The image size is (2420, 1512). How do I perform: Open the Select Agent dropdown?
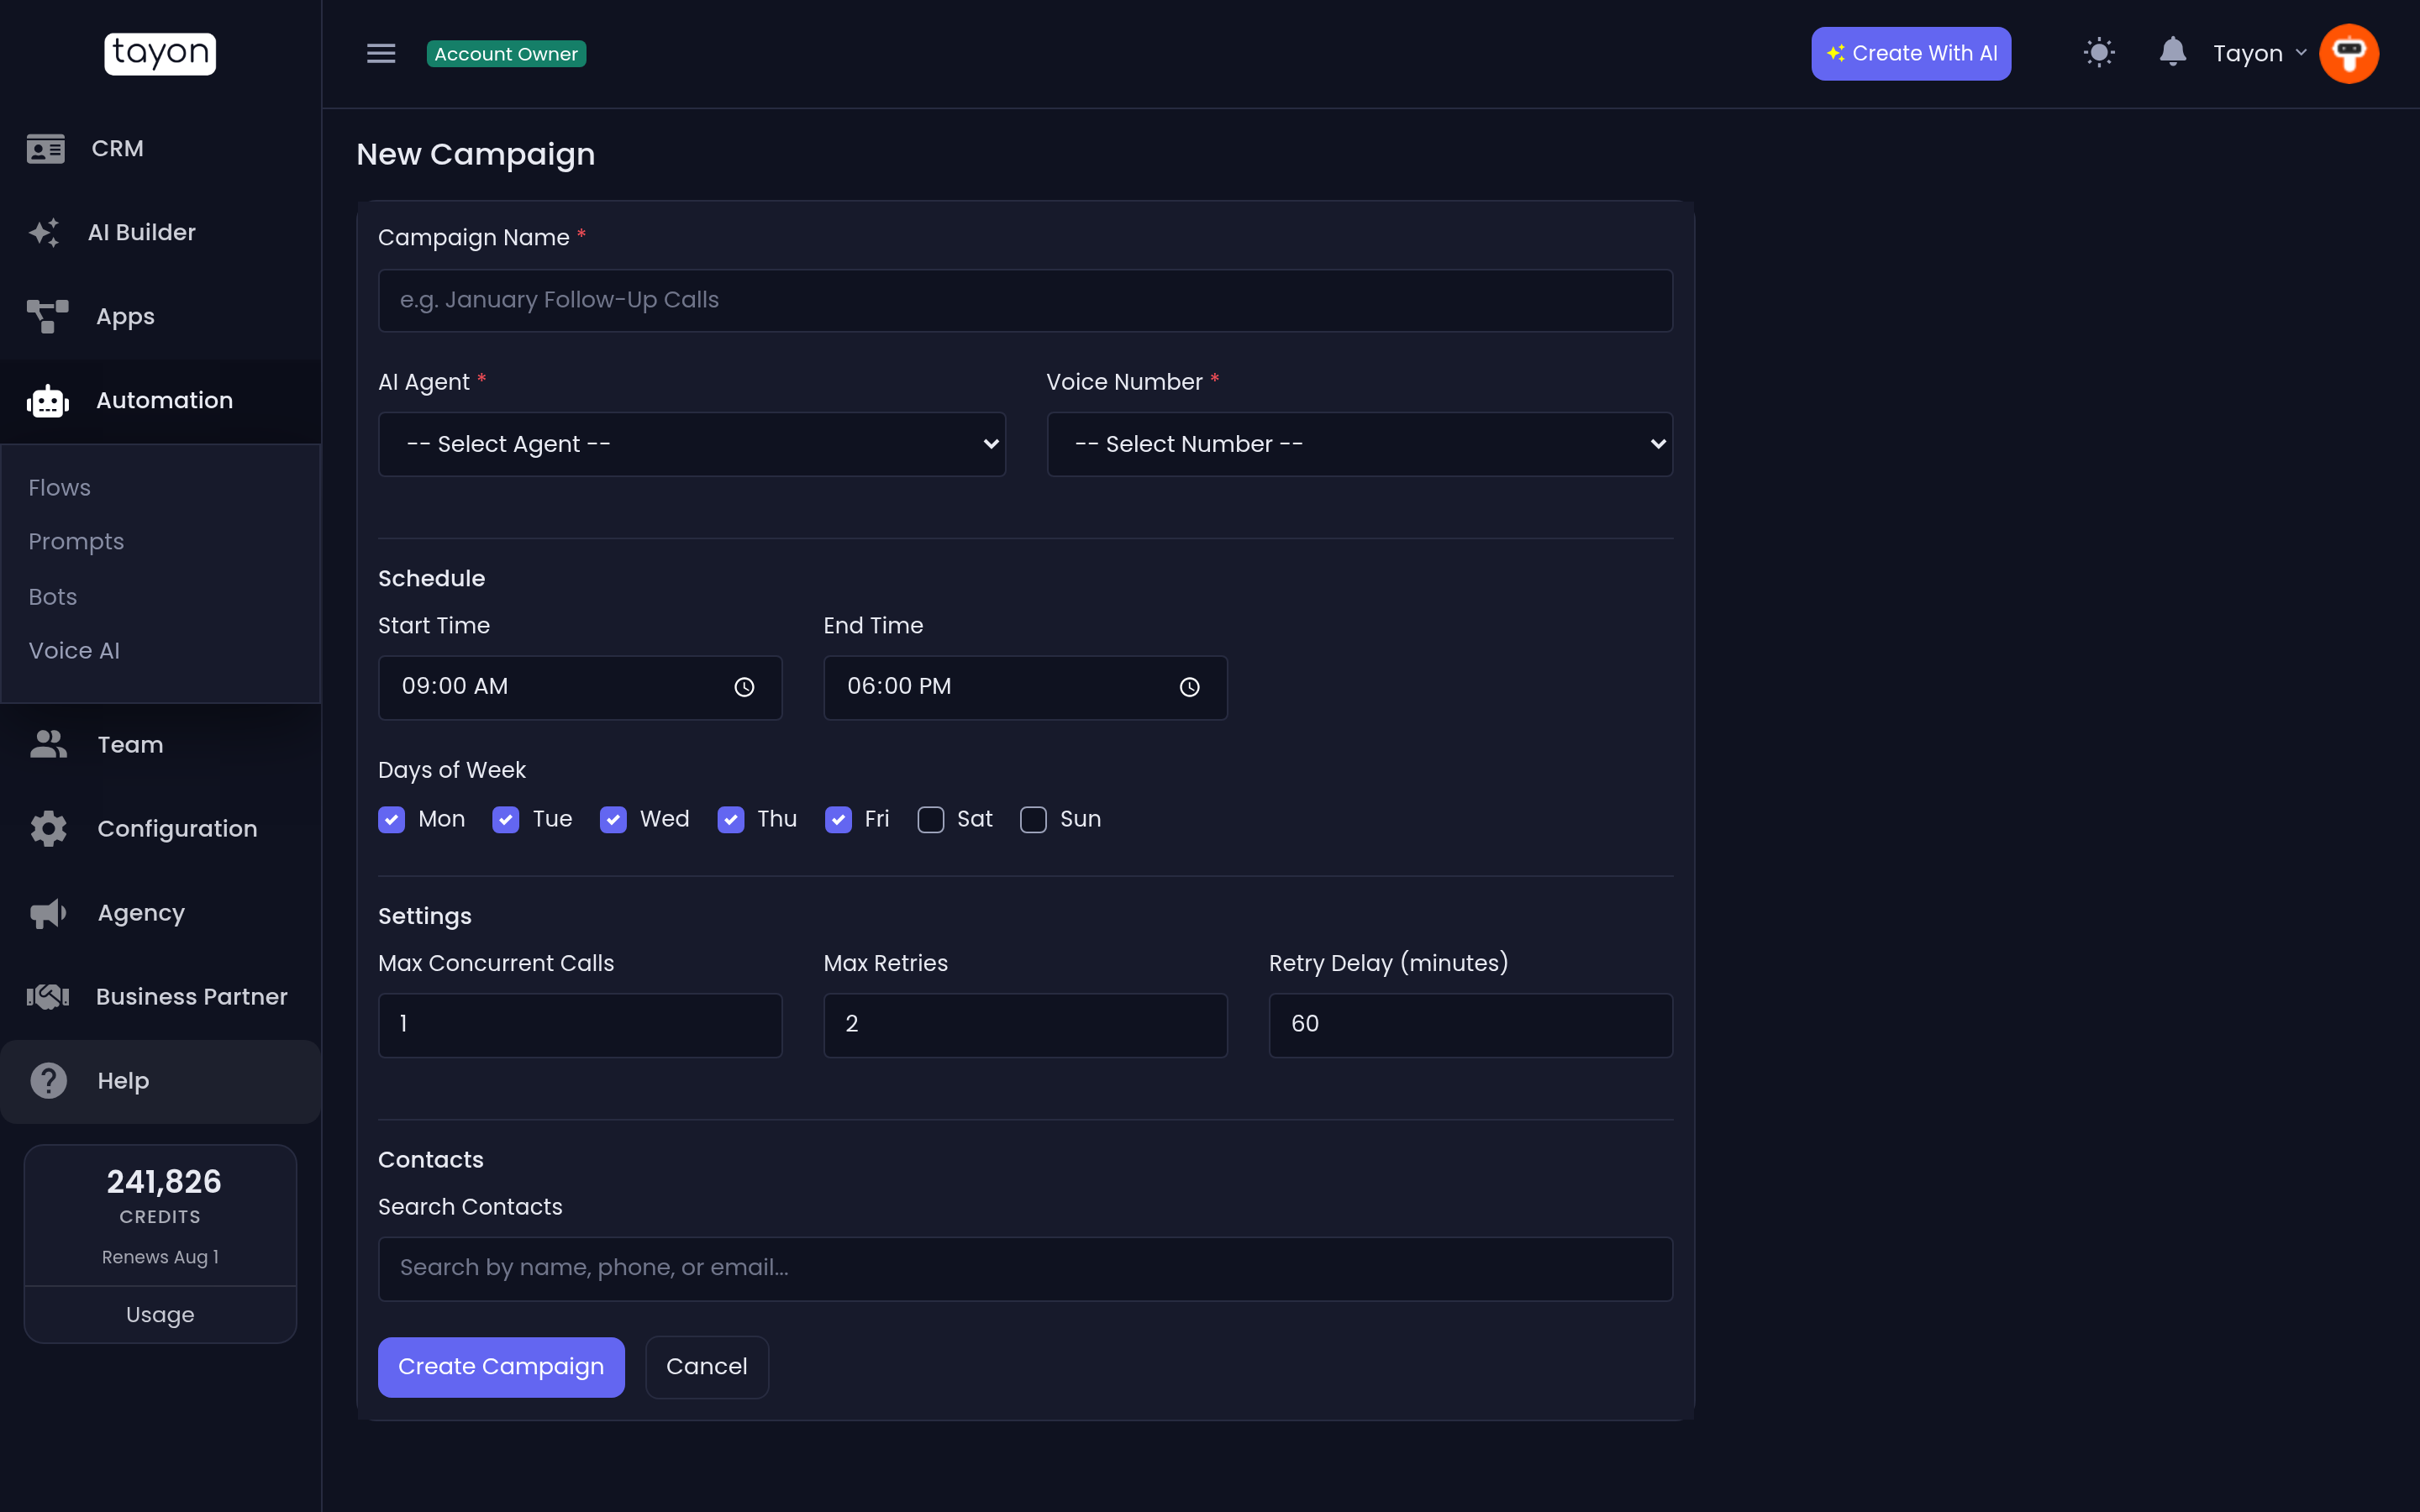[x=692, y=444]
